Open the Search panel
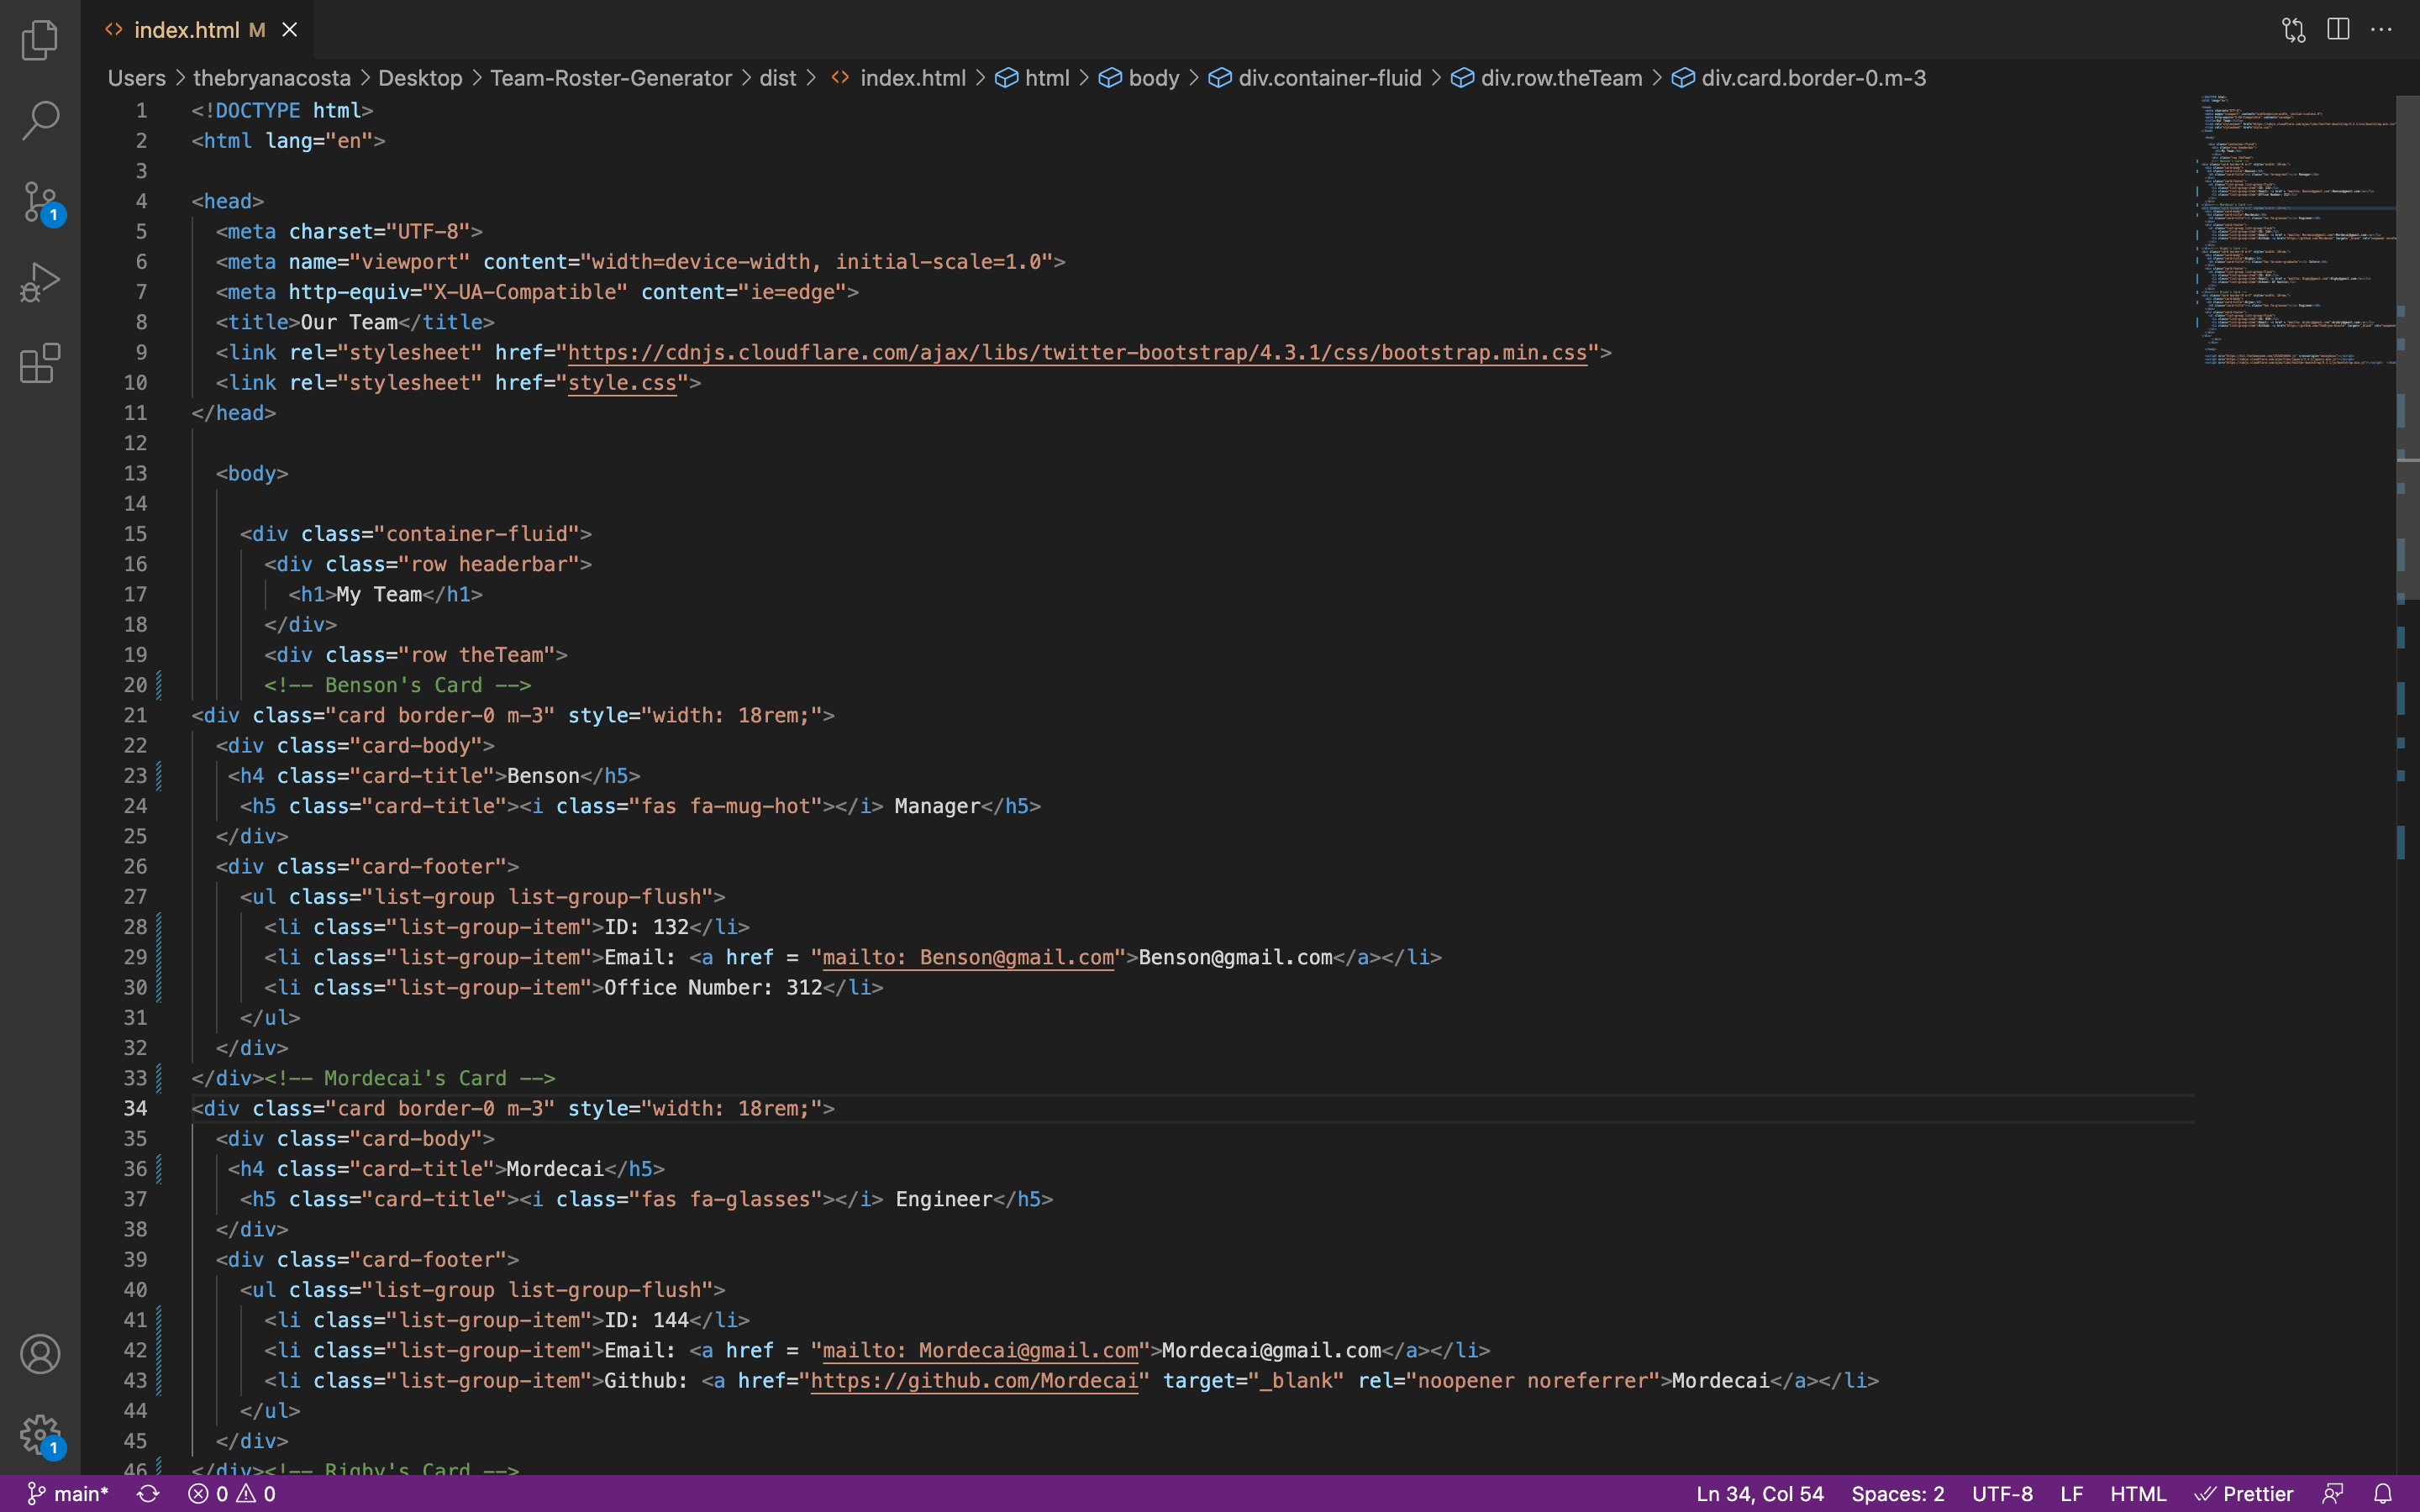Viewport: 2420px width, 1512px height. pyautogui.click(x=39, y=120)
